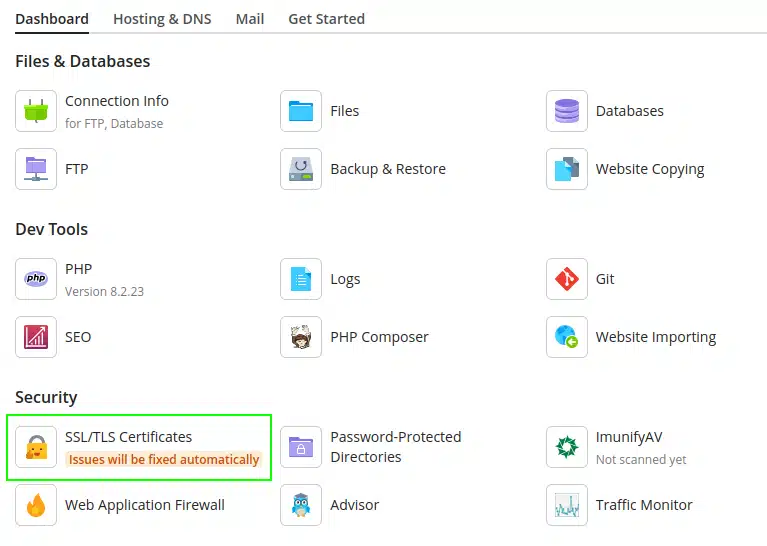Viewport: 767px width, 546px height.
Task: Open the ImunifyAV green icon
Action: click(567, 447)
